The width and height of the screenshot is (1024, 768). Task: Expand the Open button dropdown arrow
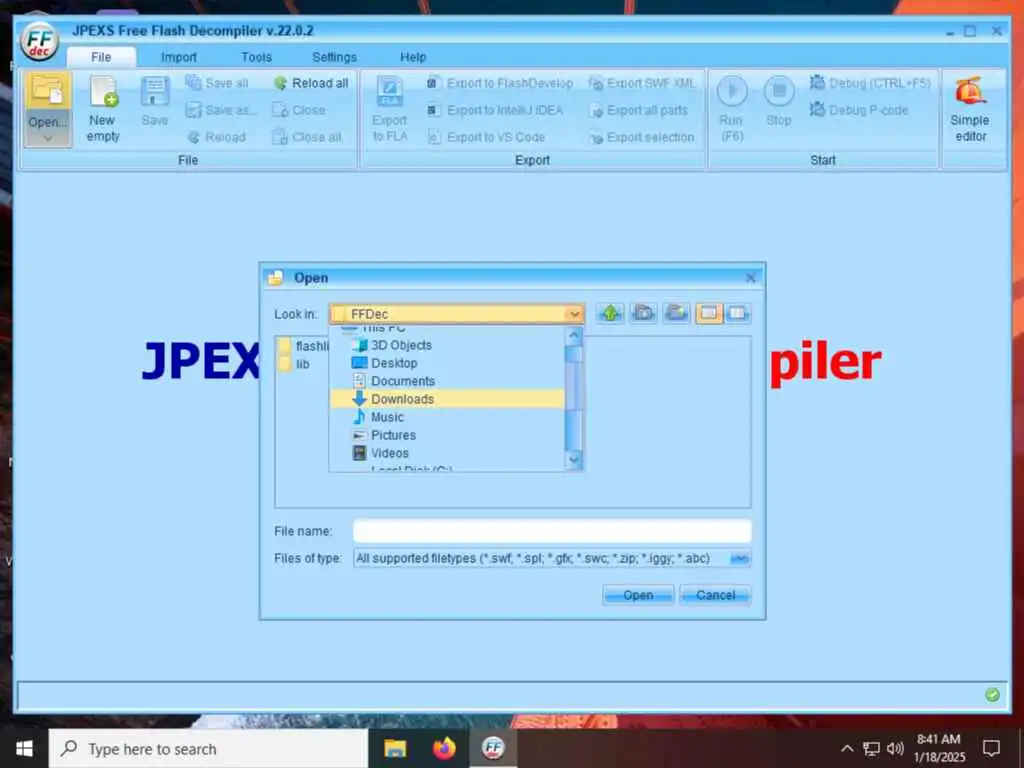[x=48, y=138]
